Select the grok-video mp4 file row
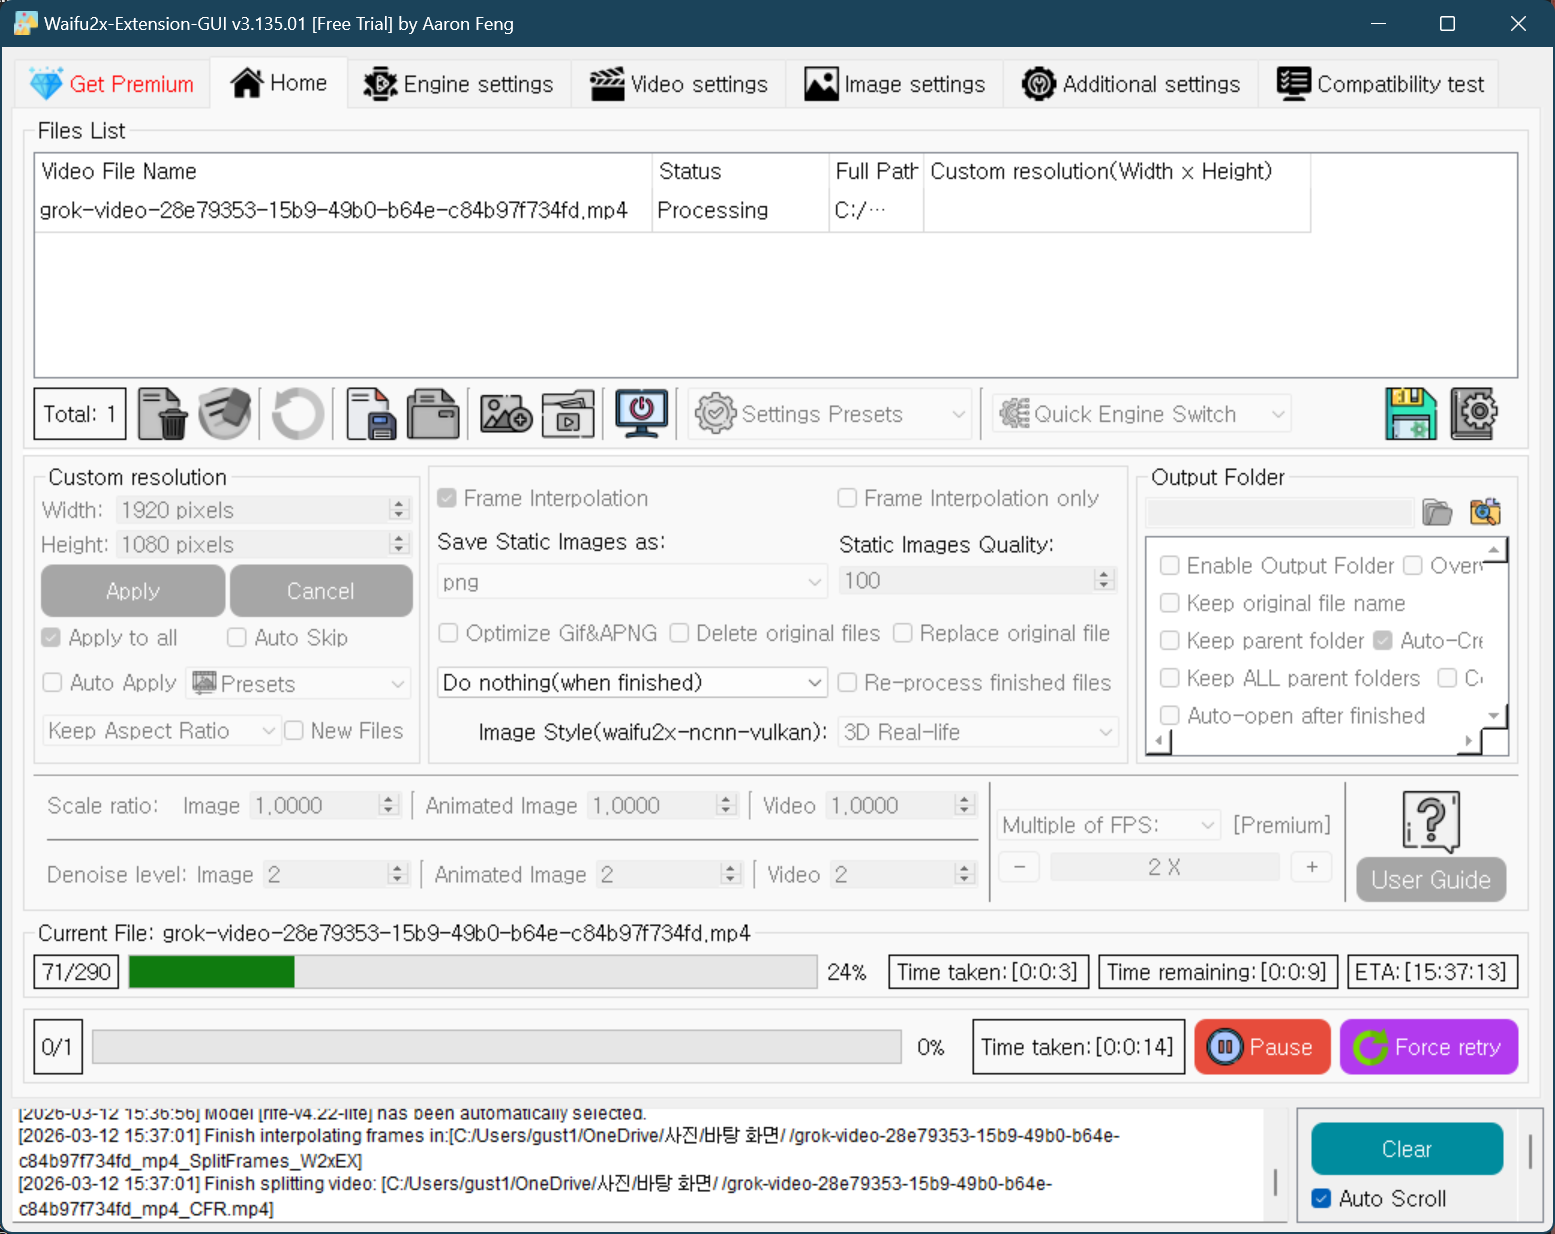 point(672,210)
